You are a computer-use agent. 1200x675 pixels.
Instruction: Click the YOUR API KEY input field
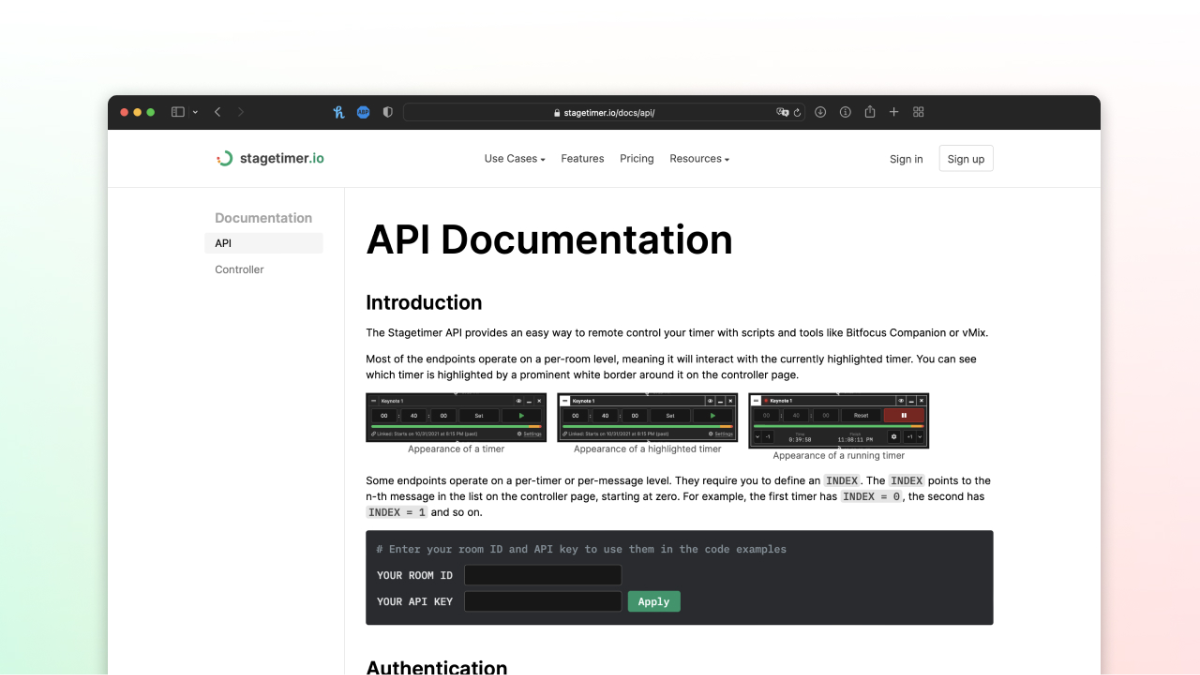coord(543,602)
